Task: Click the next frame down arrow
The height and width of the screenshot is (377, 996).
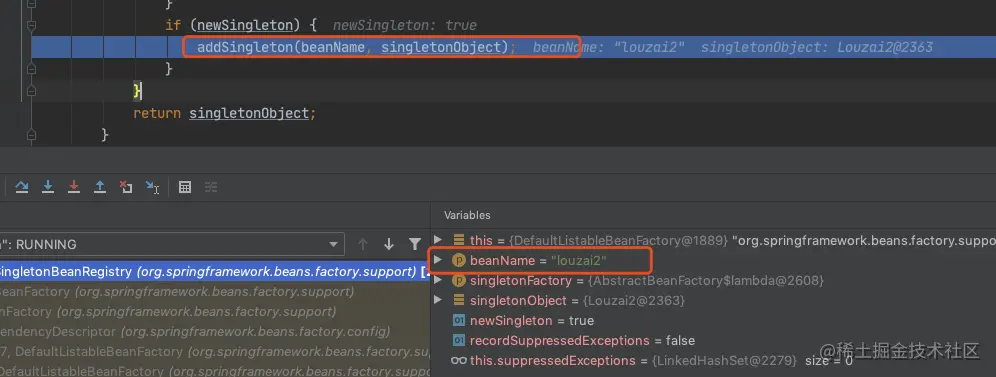Action: point(389,244)
